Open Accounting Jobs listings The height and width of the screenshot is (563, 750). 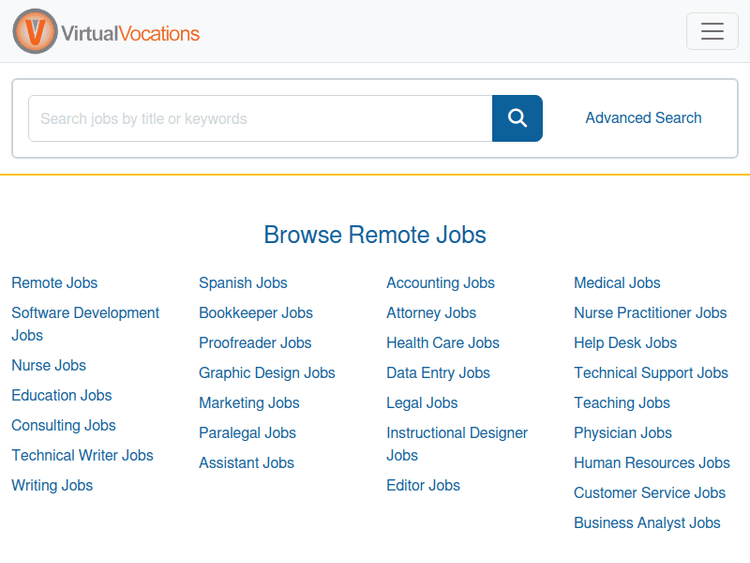(440, 283)
